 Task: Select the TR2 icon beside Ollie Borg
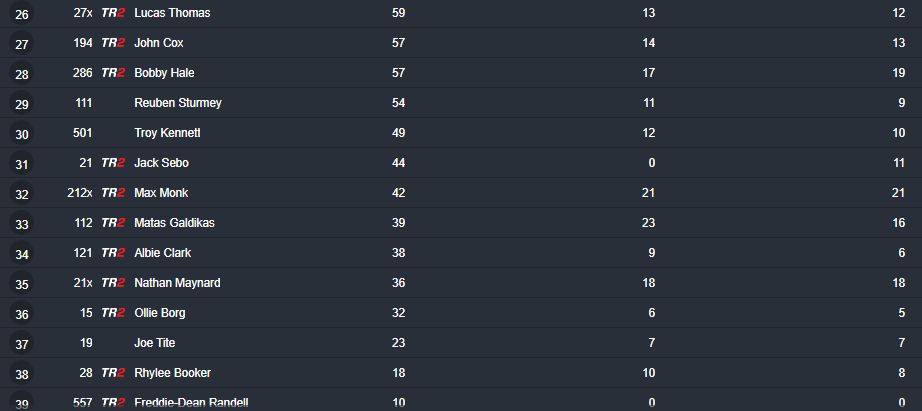(x=113, y=313)
